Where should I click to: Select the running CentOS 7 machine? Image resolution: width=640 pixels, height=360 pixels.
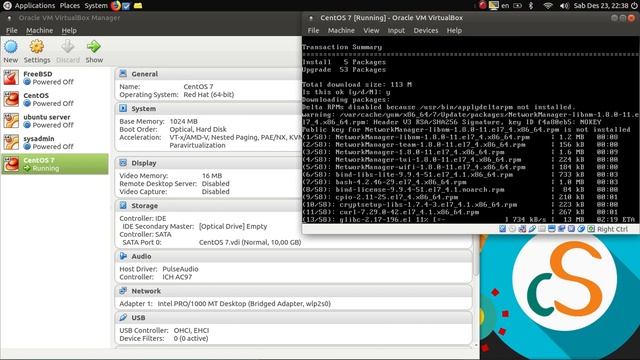[55, 164]
